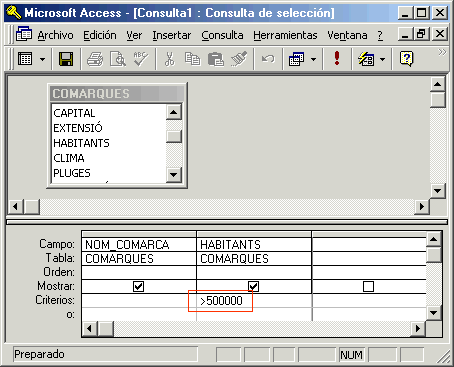Open the View datasheet toolbar button
The width and height of the screenshot is (454, 367).
(25, 59)
